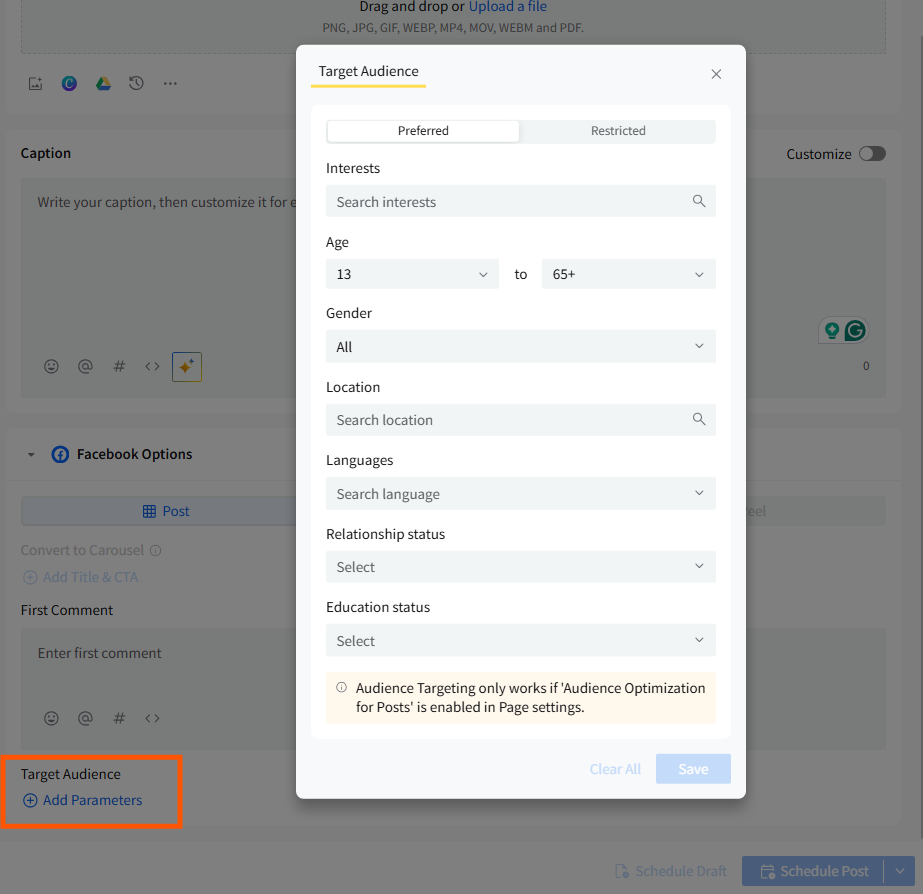Open the more options ellipsis icon
The width and height of the screenshot is (923, 894).
click(170, 84)
